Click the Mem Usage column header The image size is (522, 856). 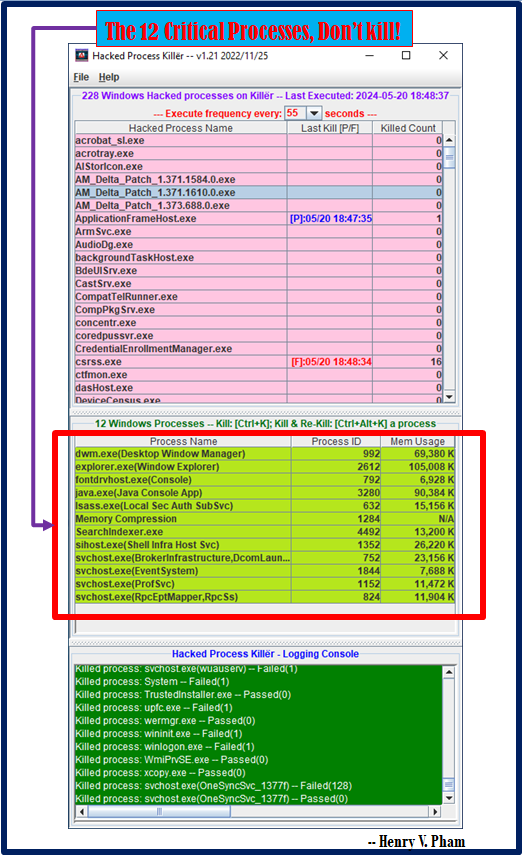(x=418, y=441)
